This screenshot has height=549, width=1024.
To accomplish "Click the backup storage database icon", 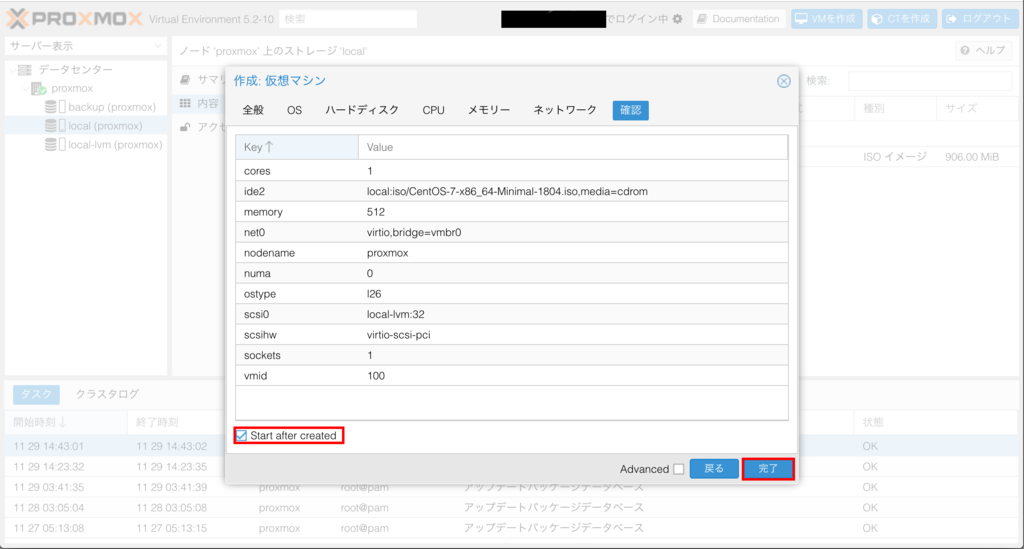I will pyautogui.click(x=50, y=107).
